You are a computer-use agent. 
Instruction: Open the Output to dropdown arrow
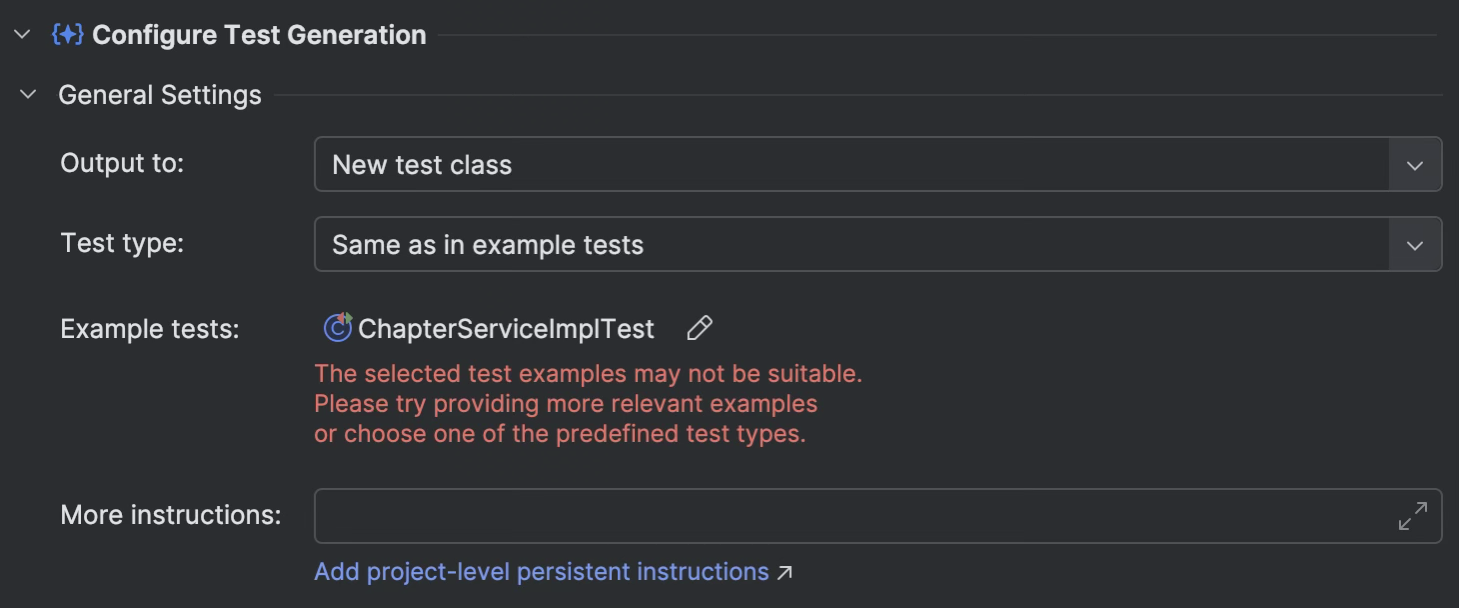(x=1414, y=165)
